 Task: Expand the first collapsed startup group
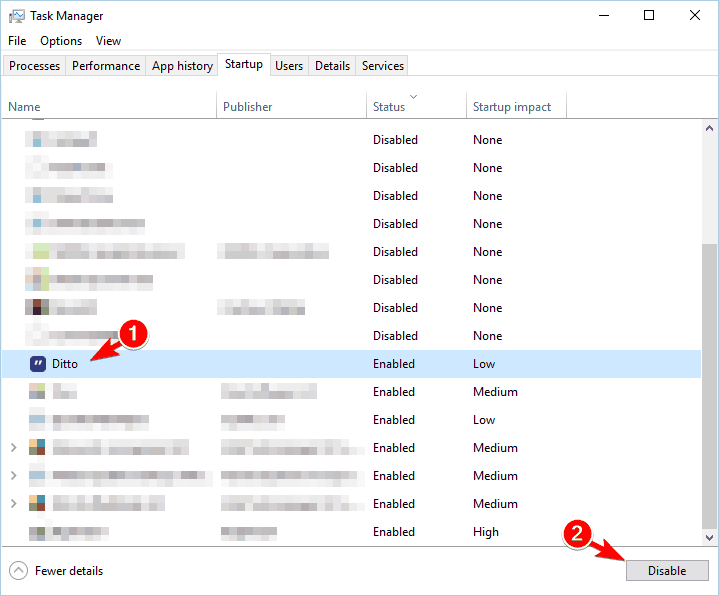pyautogui.click(x=13, y=448)
